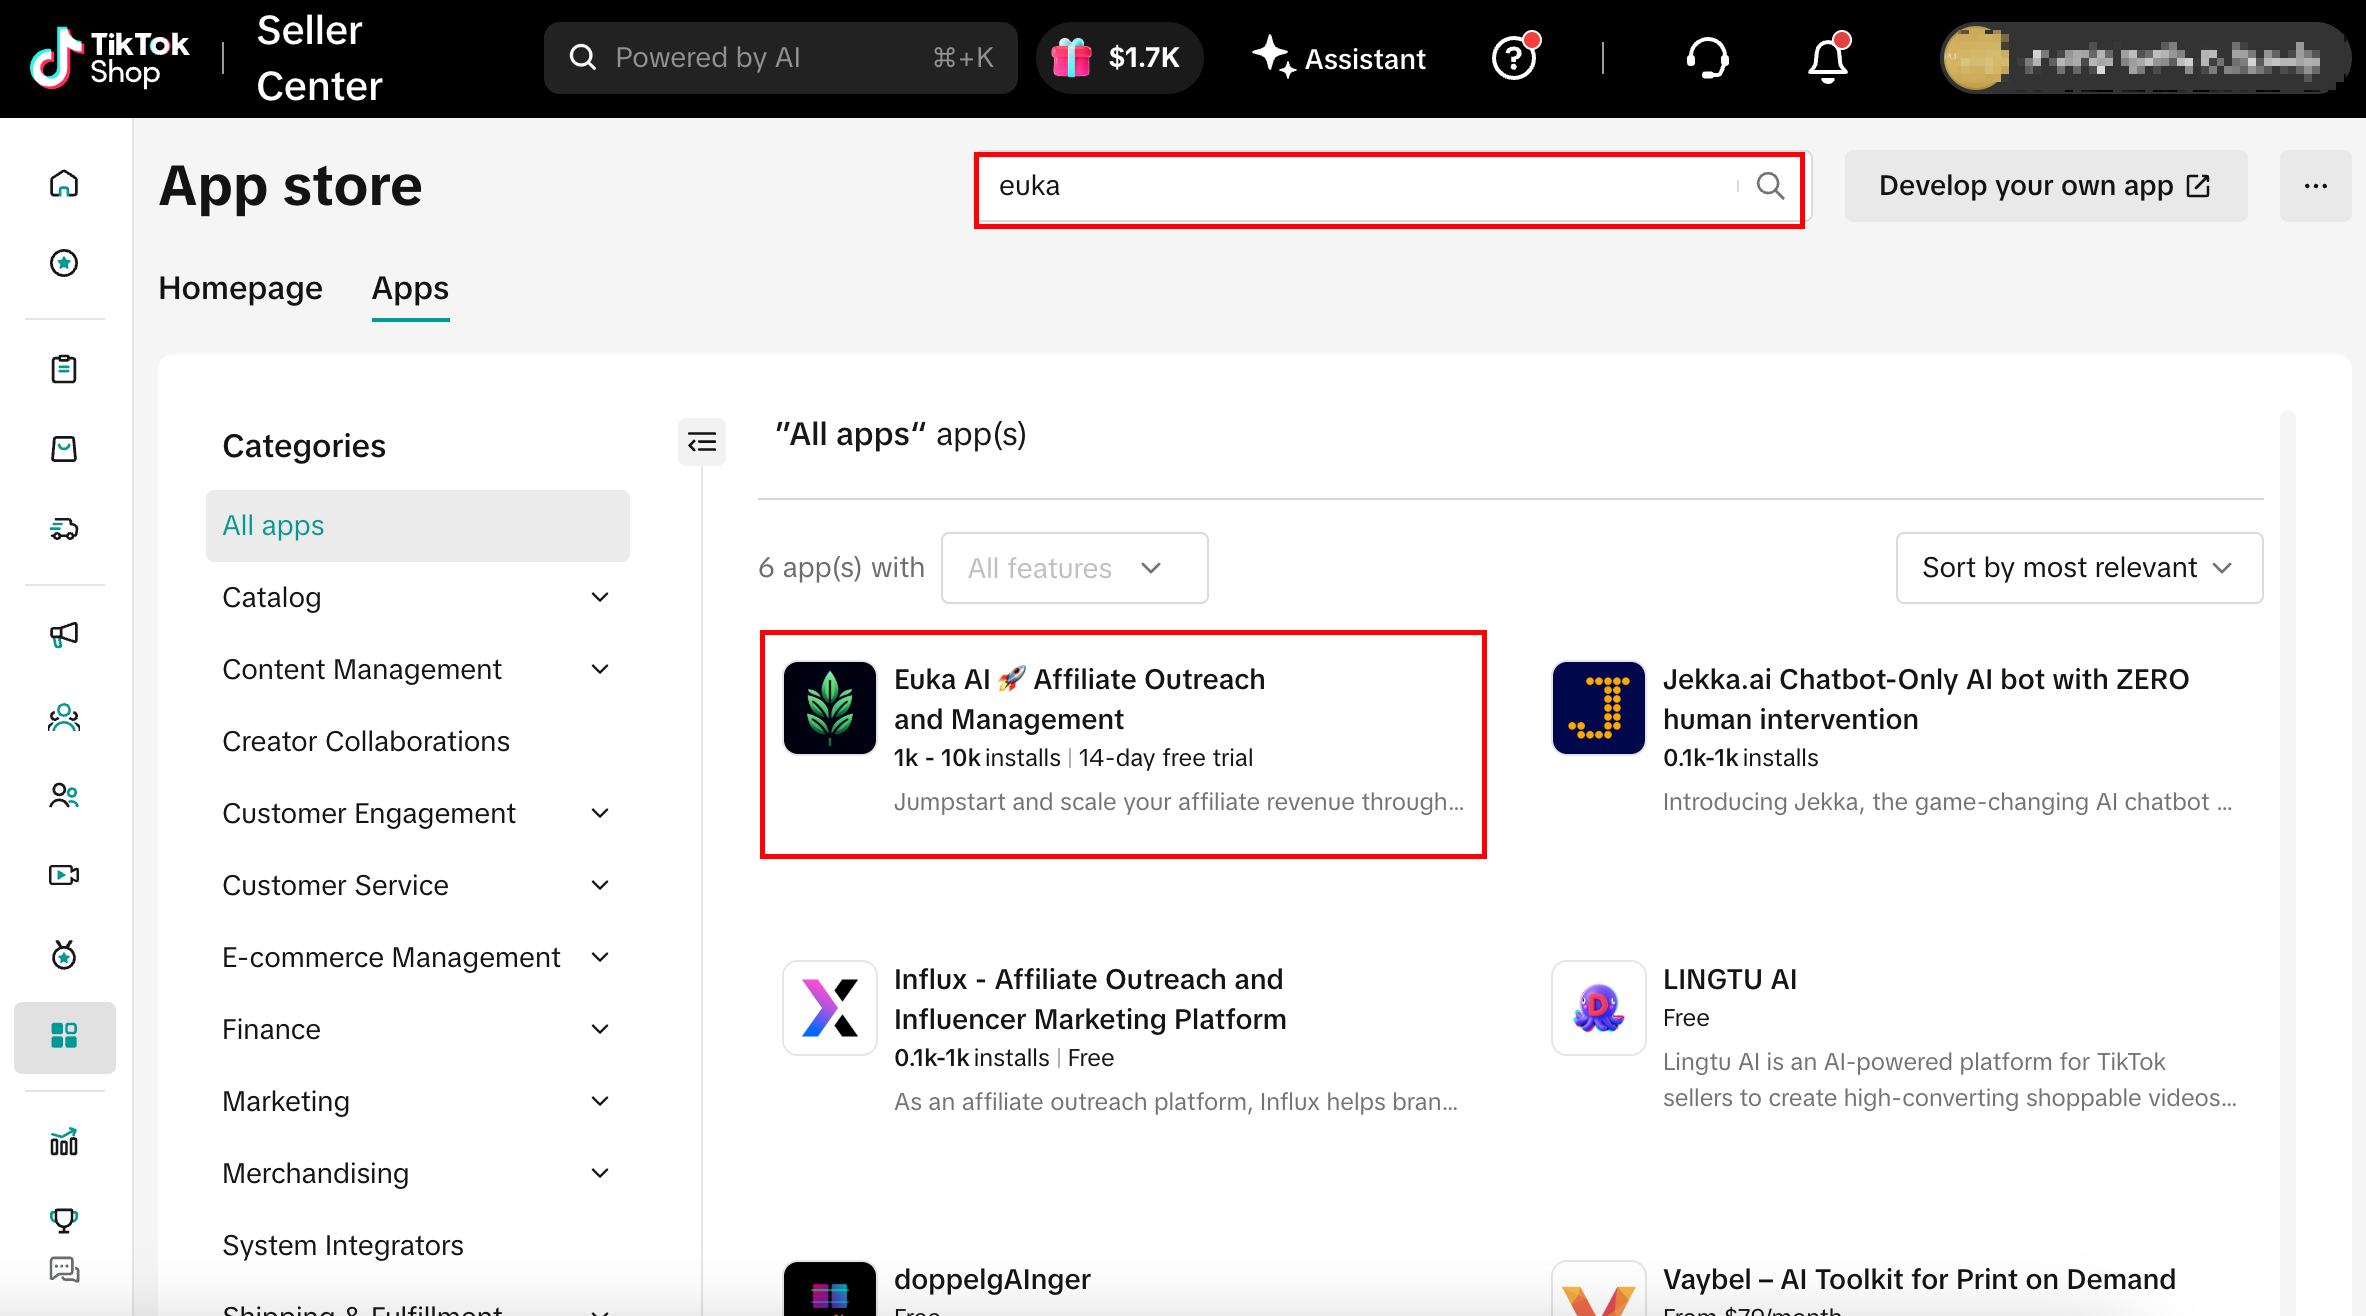Screen dimensions: 2366x1316
Task: Open the Marketing megaphone icon in sidebar
Action: point(64,635)
